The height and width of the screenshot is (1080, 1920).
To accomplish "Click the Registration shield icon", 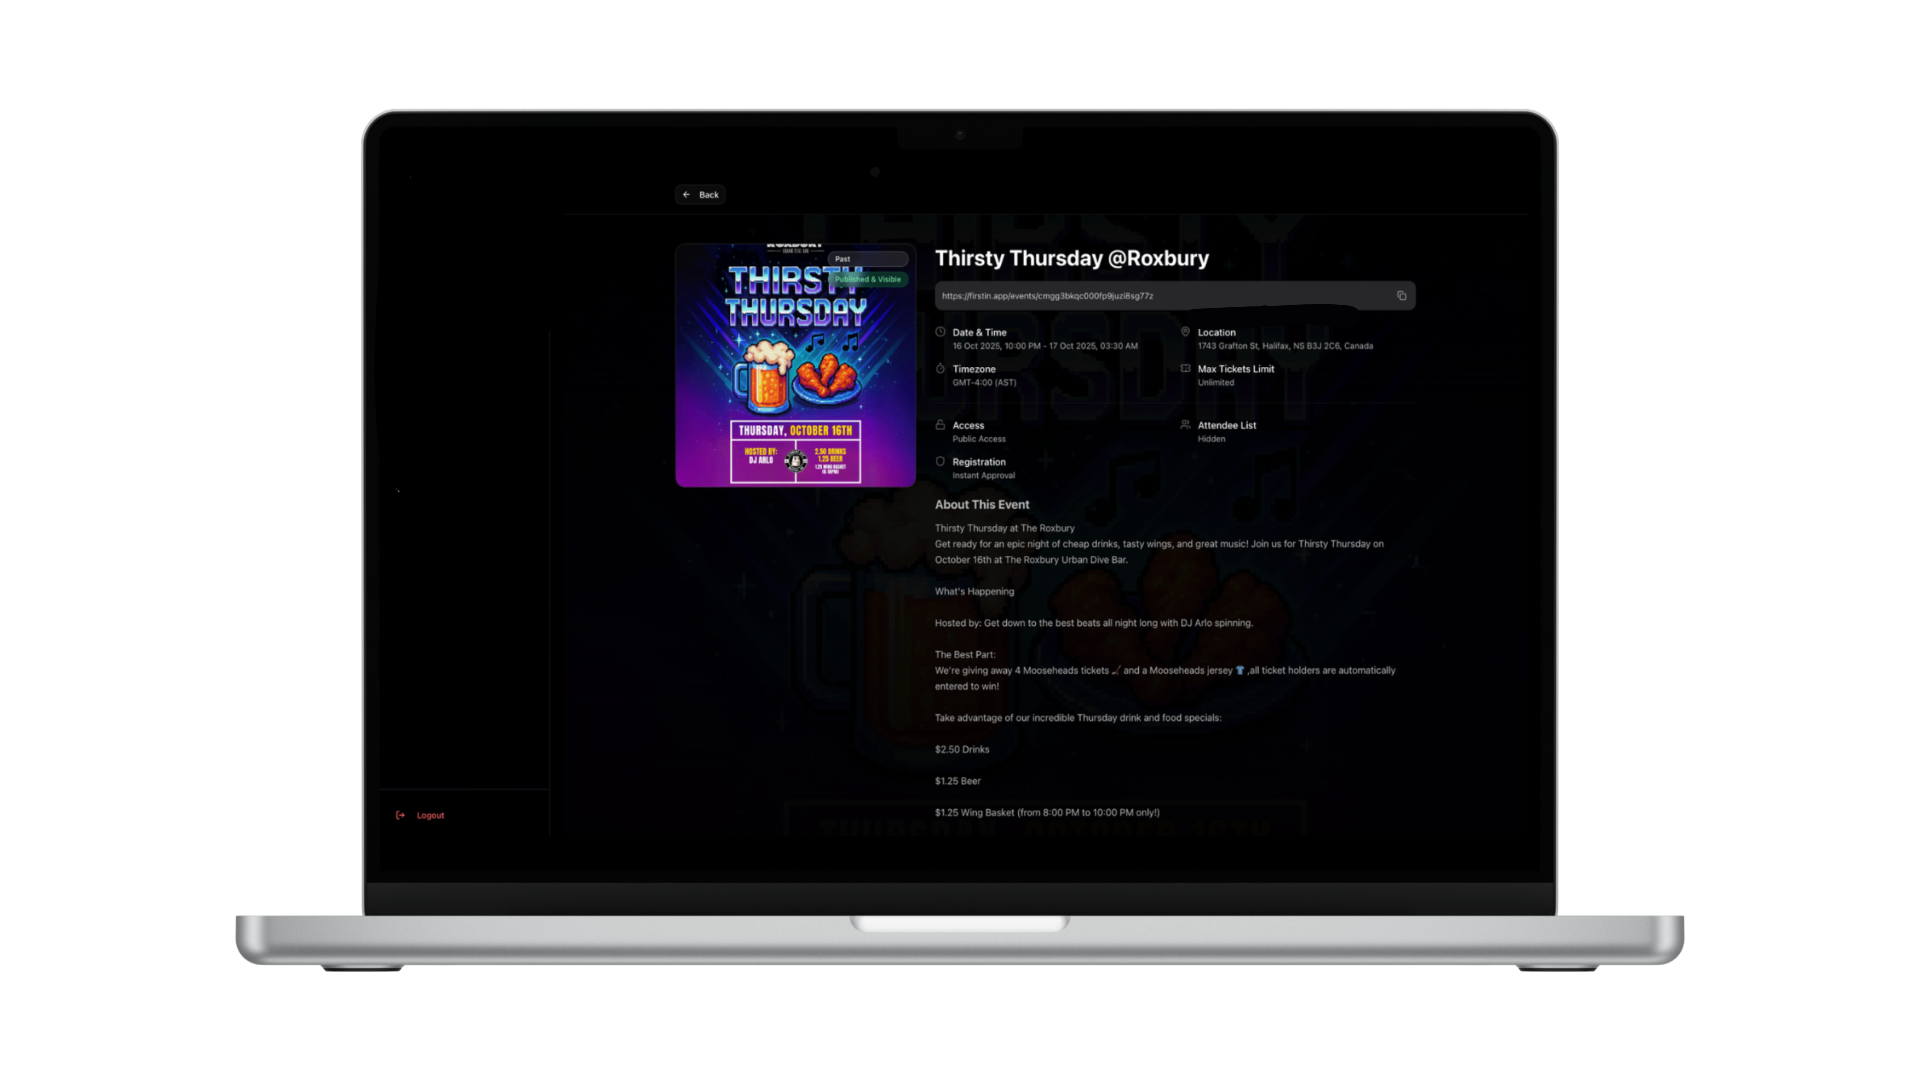I will tap(940, 462).
